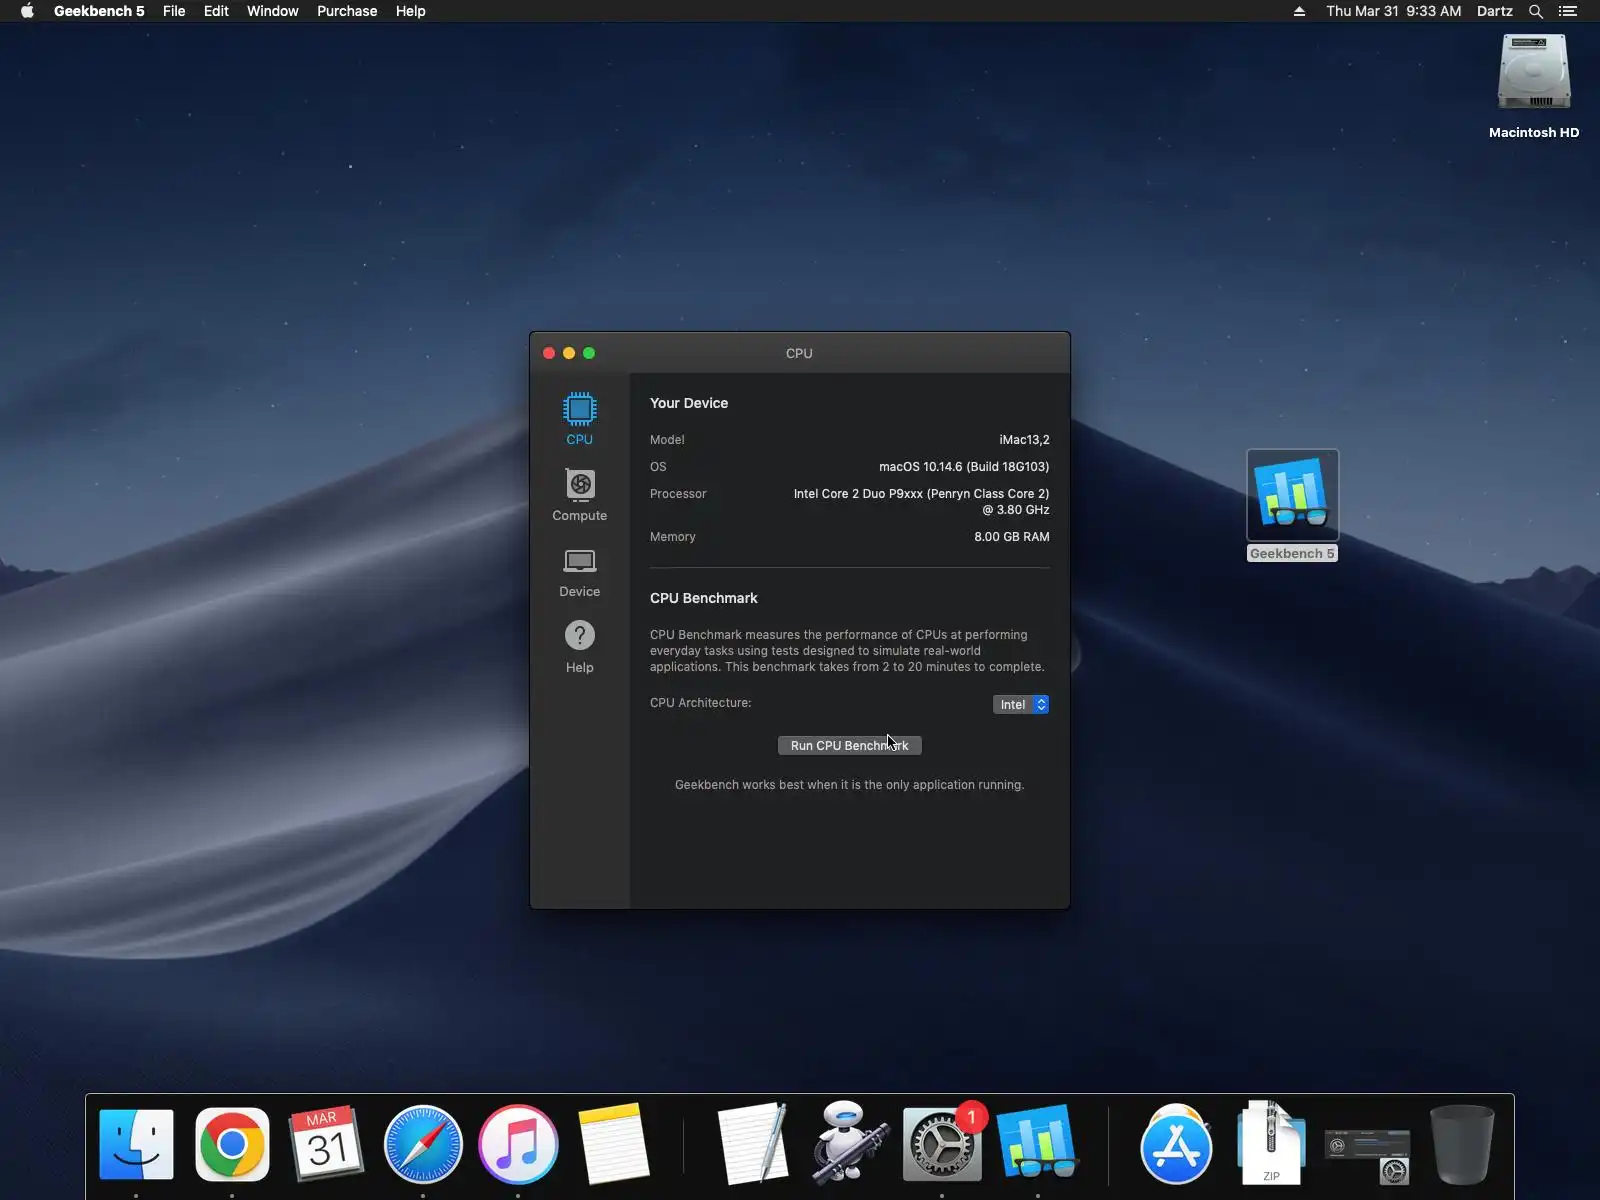Launch TextEdit from the Dock
Image resolution: width=1600 pixels, height=1200 pixels.
pyautogui.click(x=752, y=1144)
